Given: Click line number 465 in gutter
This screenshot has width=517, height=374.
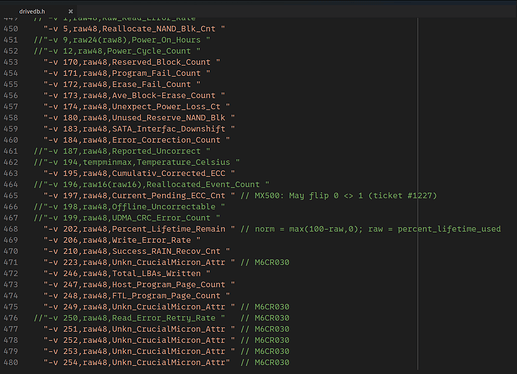Looking at the screenshot, I should click(11, 195).
